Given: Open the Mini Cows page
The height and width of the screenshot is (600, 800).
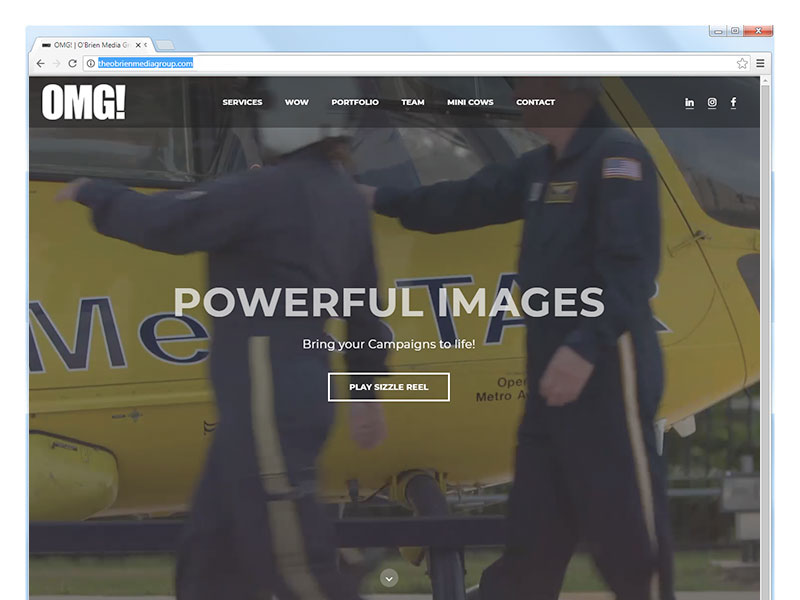Looking at the screenshot, I should click(470, 102).
